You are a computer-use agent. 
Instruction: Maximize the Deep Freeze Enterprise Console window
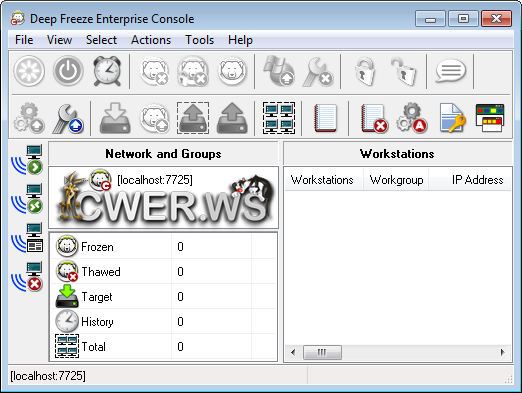pyautogui.click(x=463, y=19)
